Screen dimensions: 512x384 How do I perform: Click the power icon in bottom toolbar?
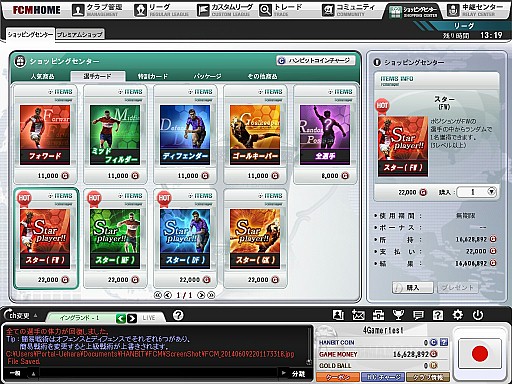[x=478, y=315]
